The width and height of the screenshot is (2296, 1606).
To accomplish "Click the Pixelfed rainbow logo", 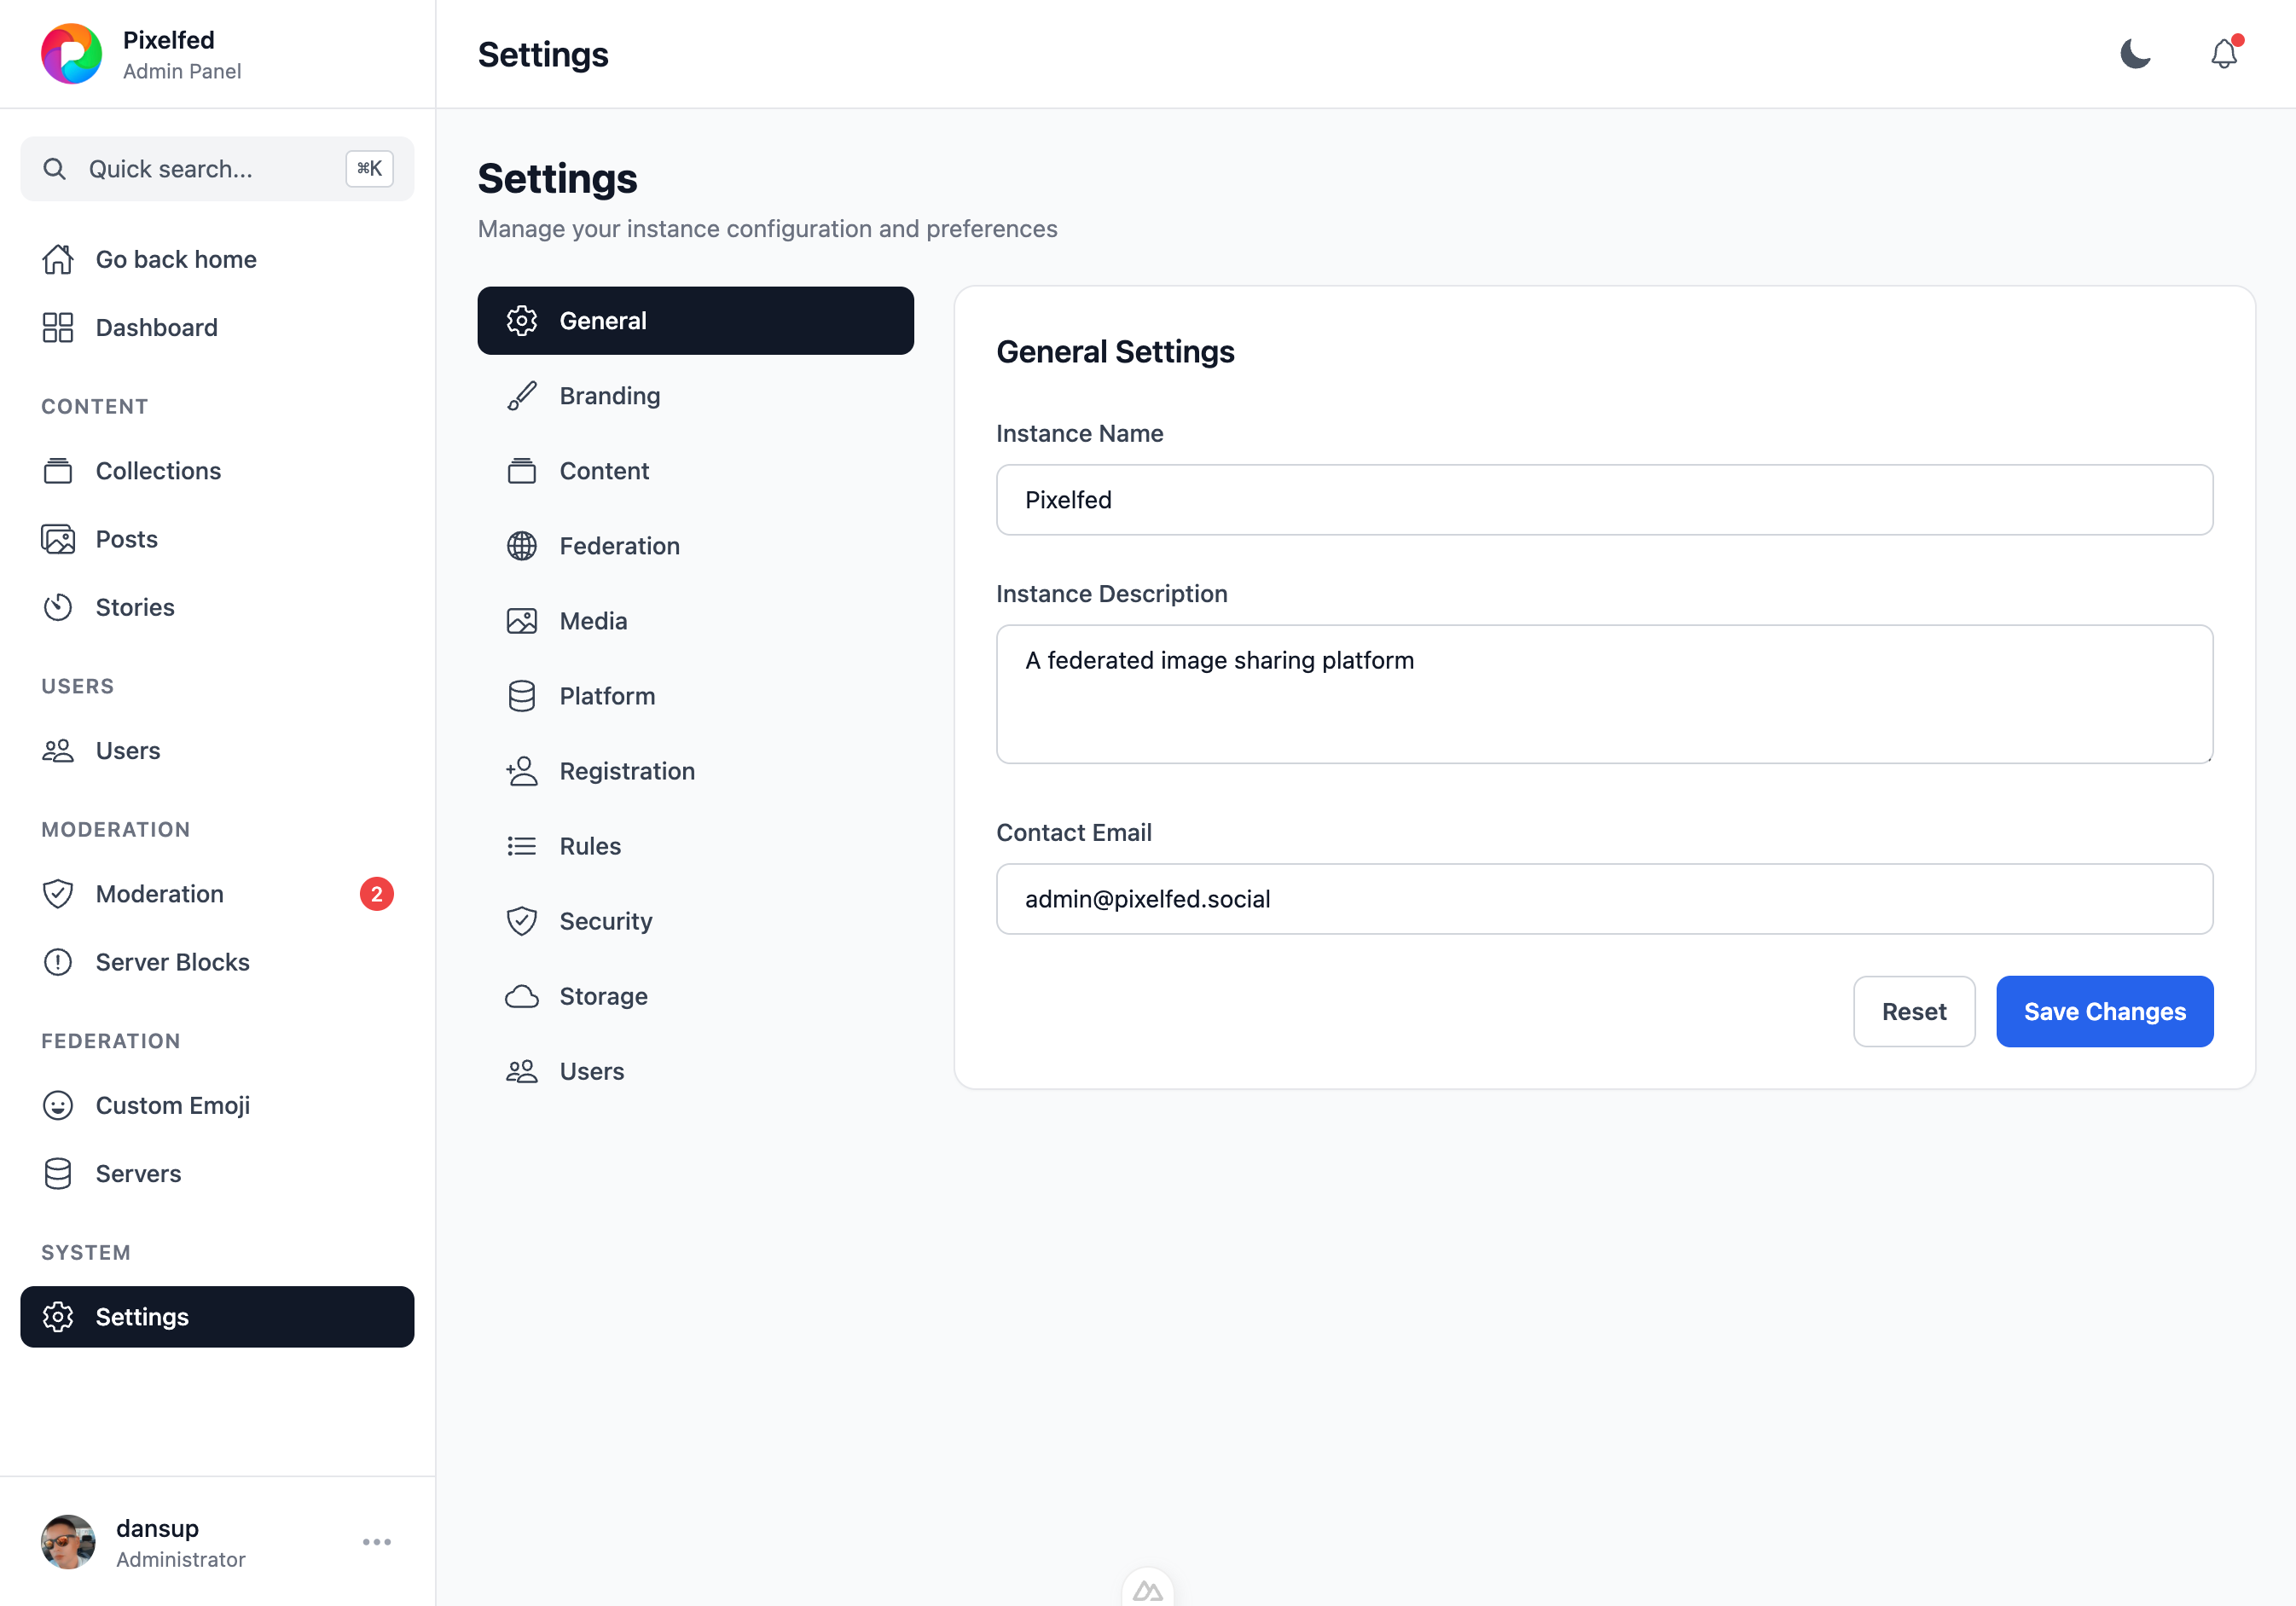I will (x=71, y=54).
